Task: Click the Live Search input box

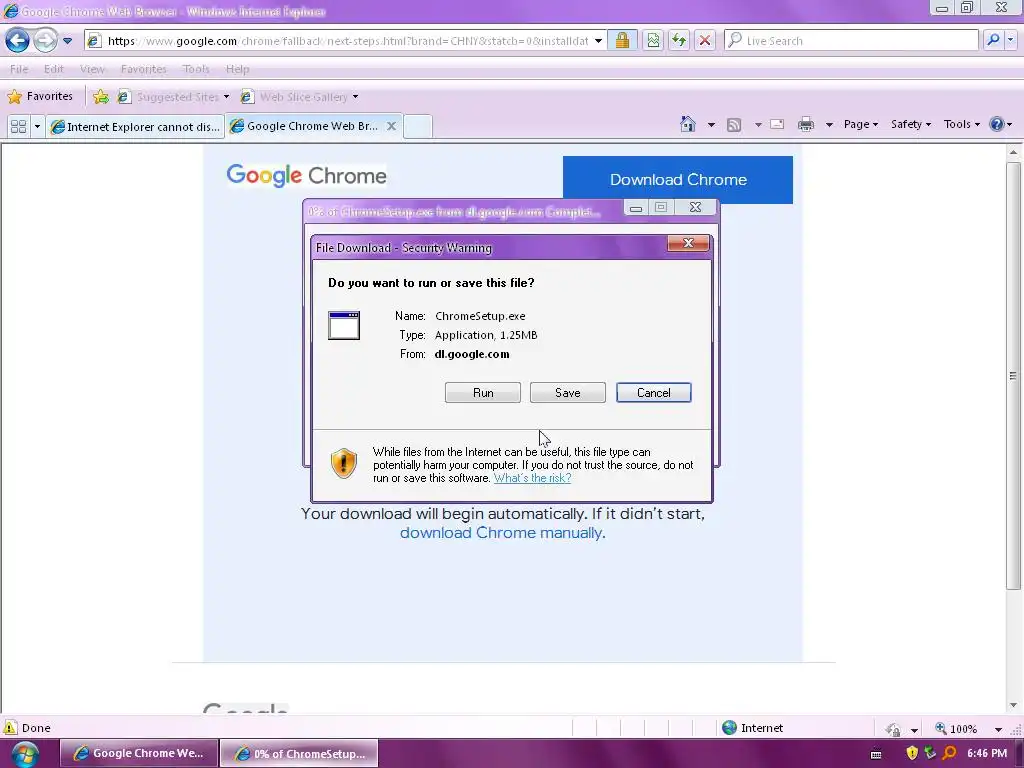Action: 851,40
